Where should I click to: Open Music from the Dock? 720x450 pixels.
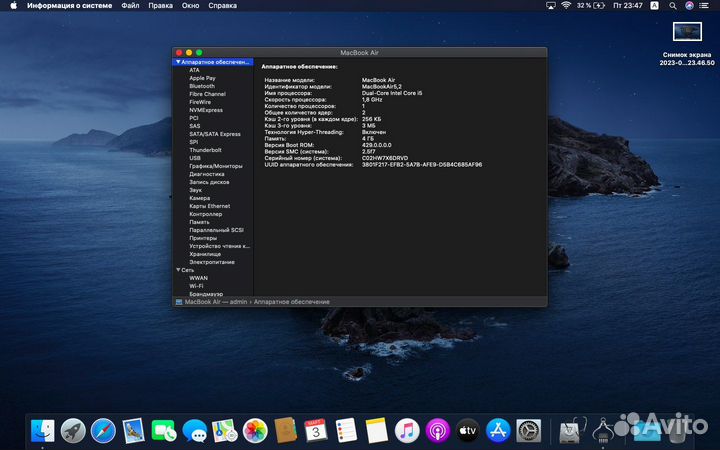coord(407,431)
